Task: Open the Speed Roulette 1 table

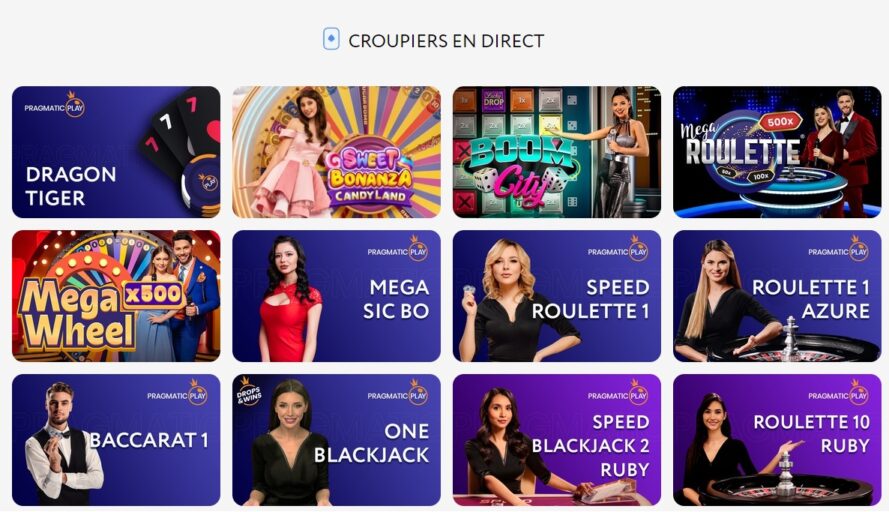Action: pos(557,296)
